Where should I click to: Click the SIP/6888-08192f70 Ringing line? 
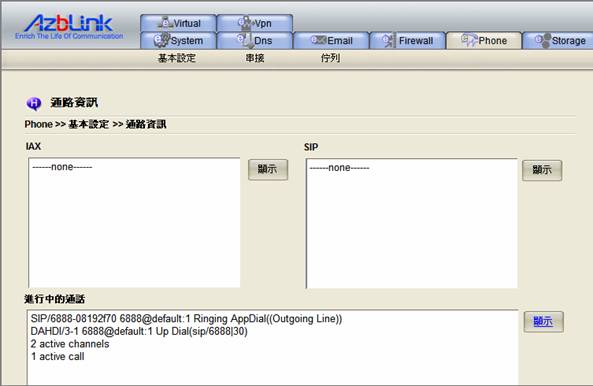coord(186,319)
